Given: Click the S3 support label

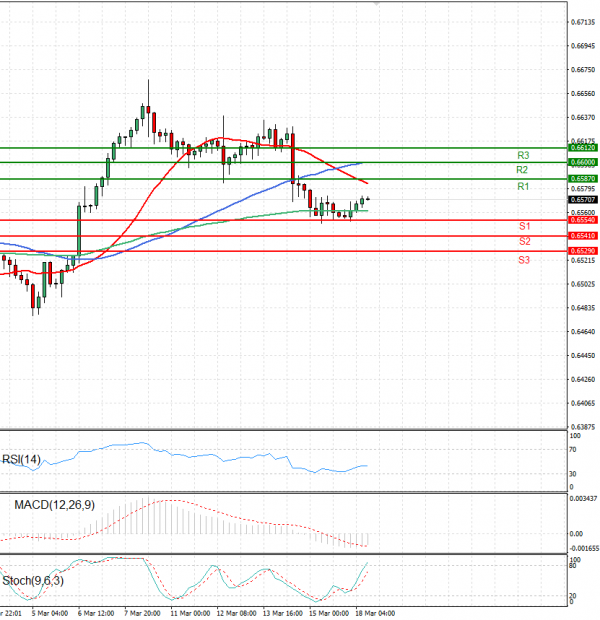Looking at the screenshot, I should pos(524,260).
